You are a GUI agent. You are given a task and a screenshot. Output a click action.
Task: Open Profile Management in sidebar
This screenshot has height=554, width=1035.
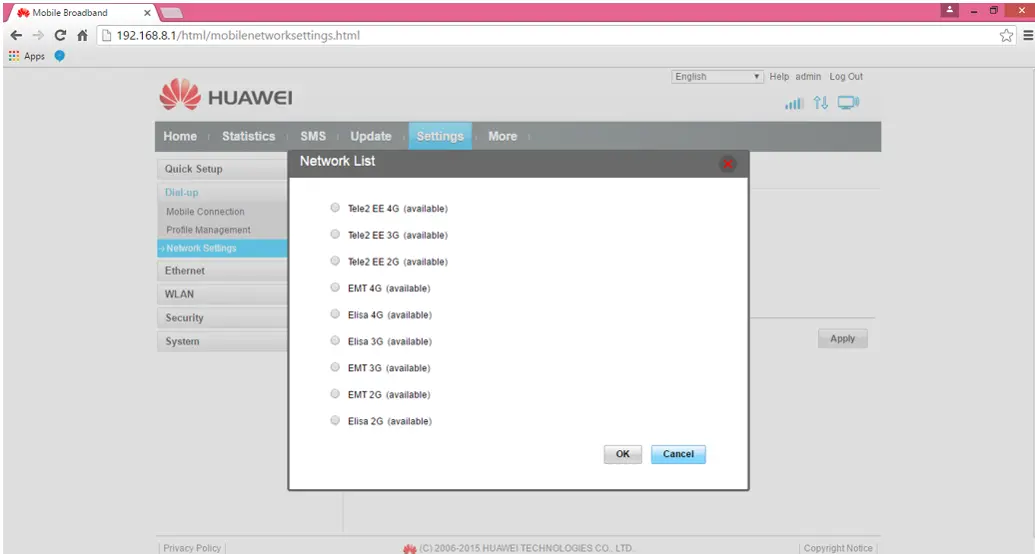pos(208,230)
